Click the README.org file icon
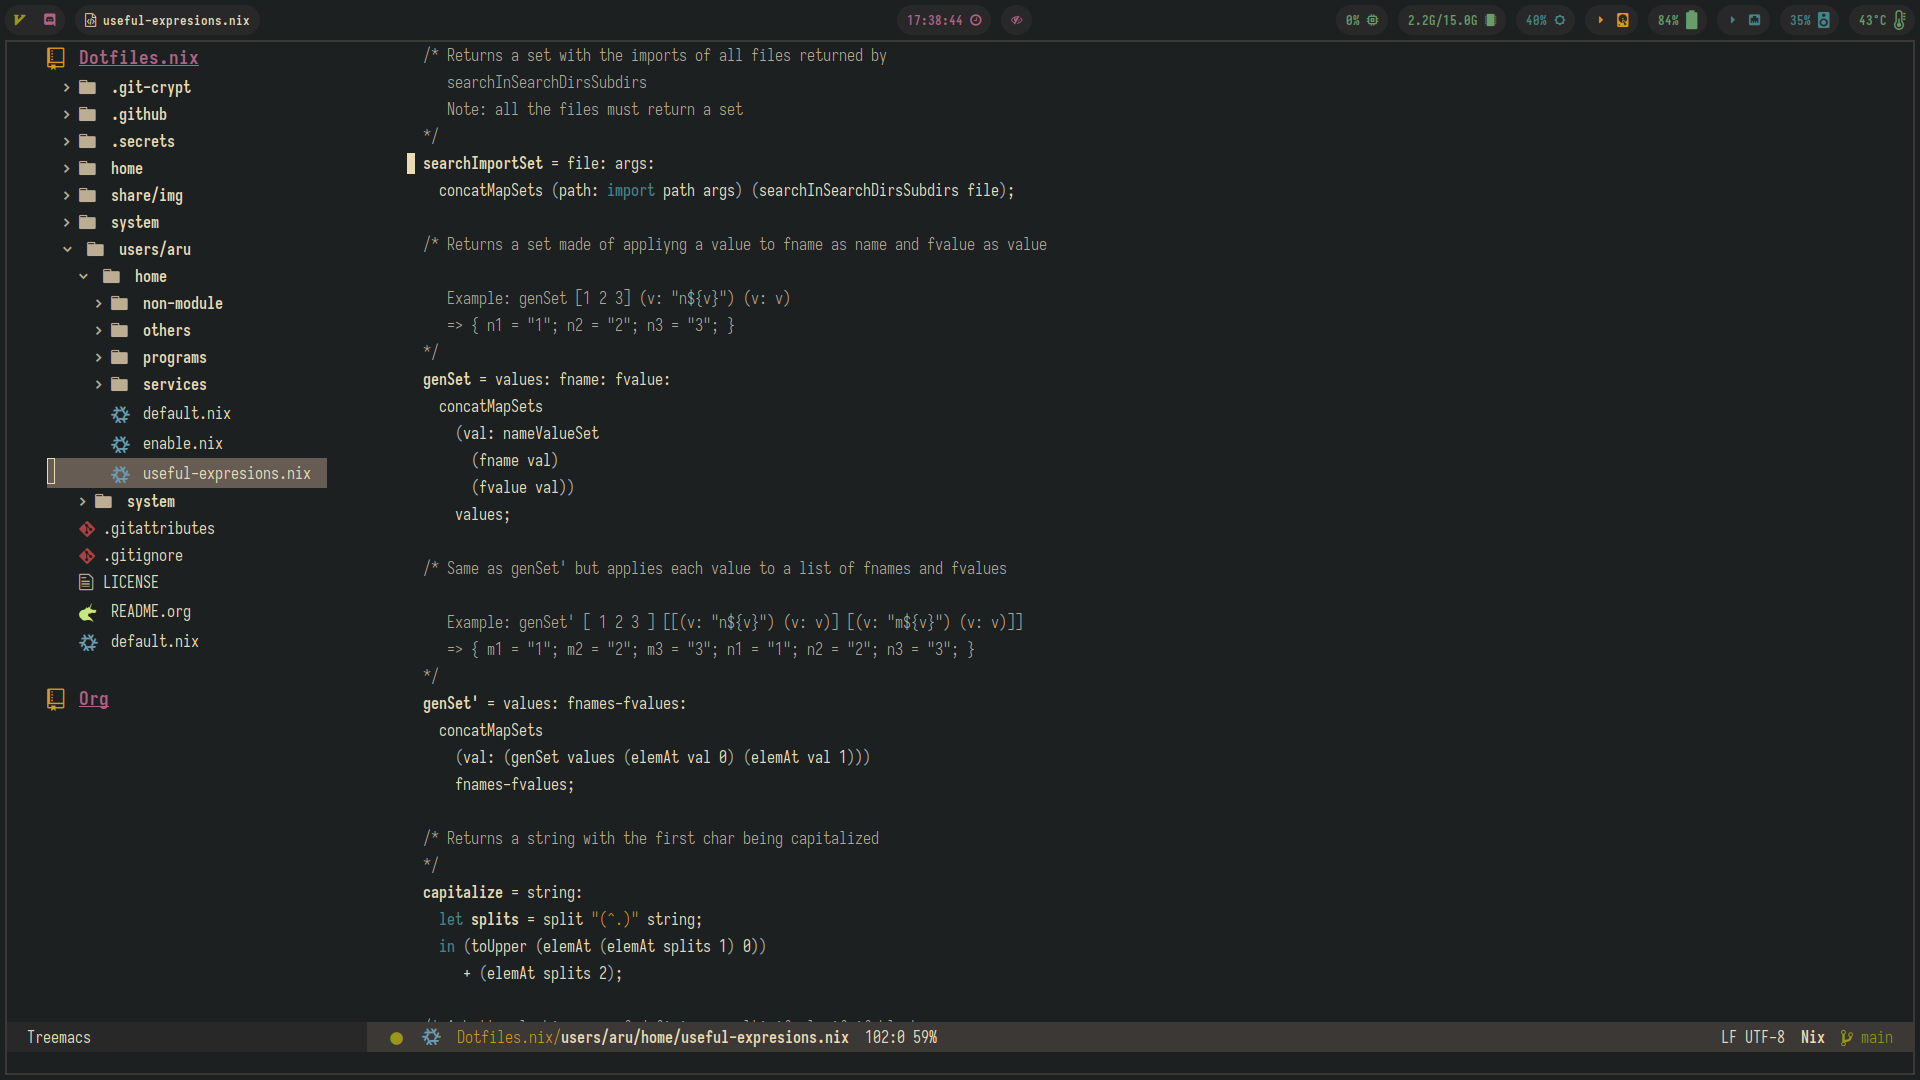 click(88, 612)
